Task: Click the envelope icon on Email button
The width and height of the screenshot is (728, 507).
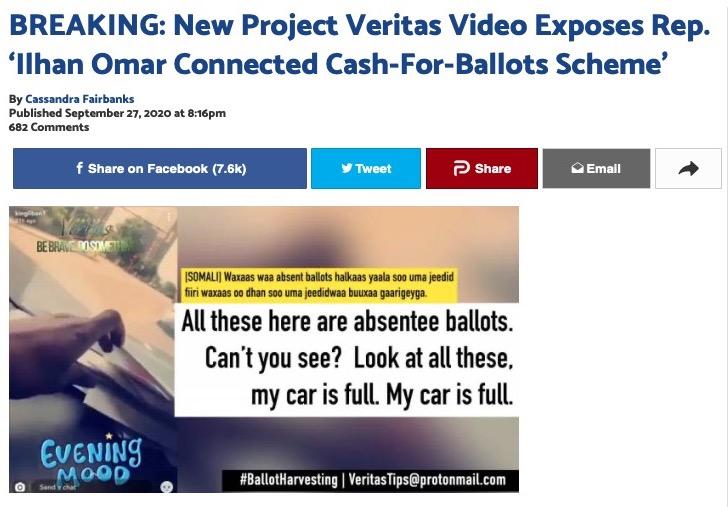Action: [x=577, y=168]
